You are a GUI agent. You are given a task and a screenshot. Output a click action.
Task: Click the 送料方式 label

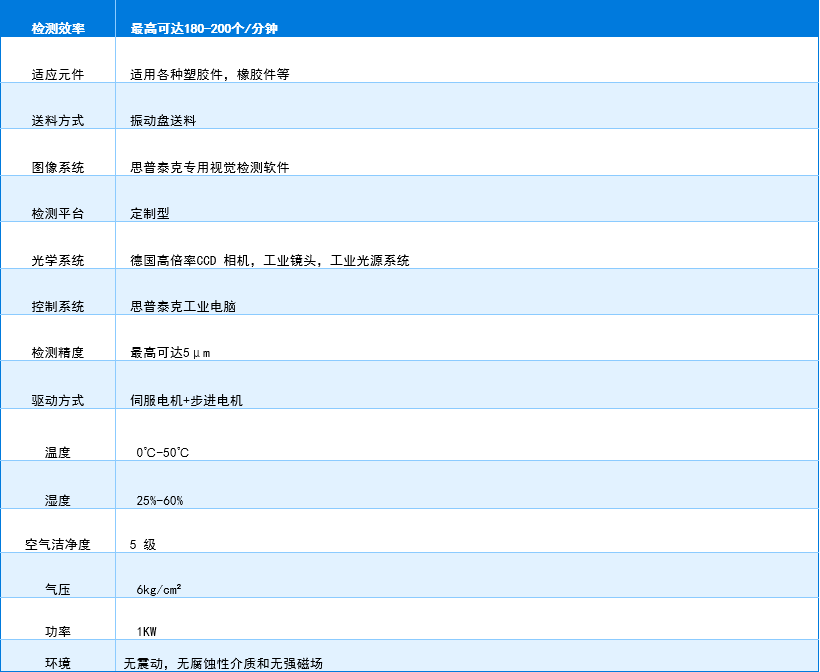(x=58, y=121)
